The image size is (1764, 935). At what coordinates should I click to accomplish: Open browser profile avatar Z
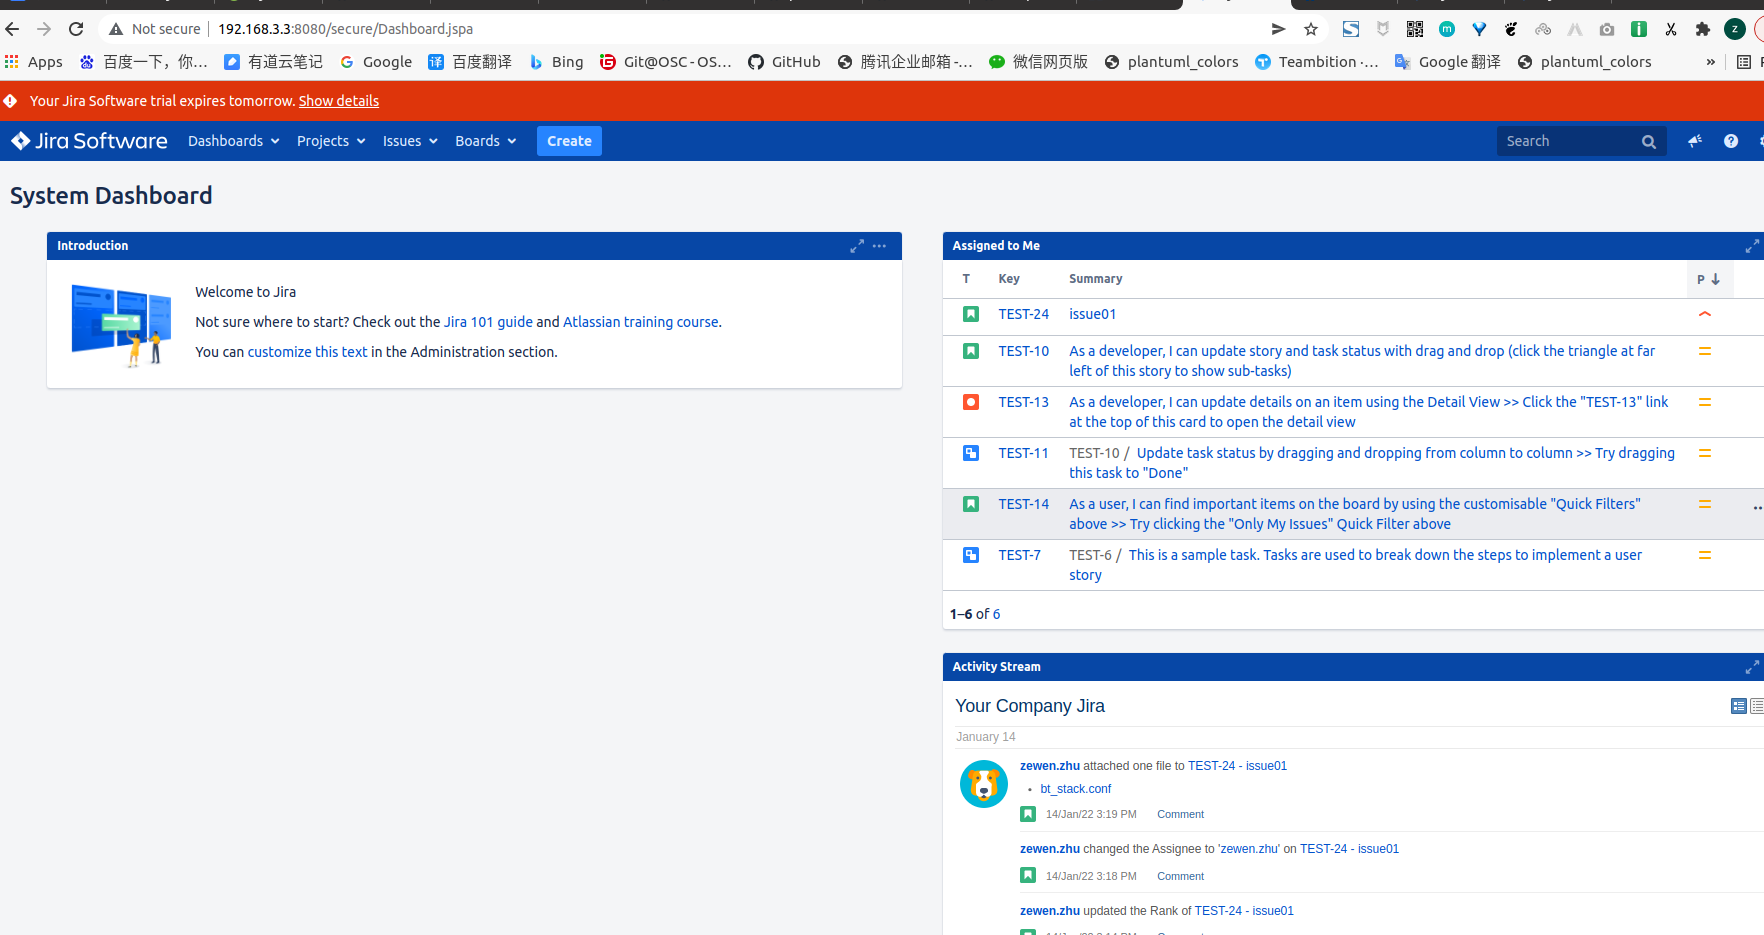click(1735, 29)
